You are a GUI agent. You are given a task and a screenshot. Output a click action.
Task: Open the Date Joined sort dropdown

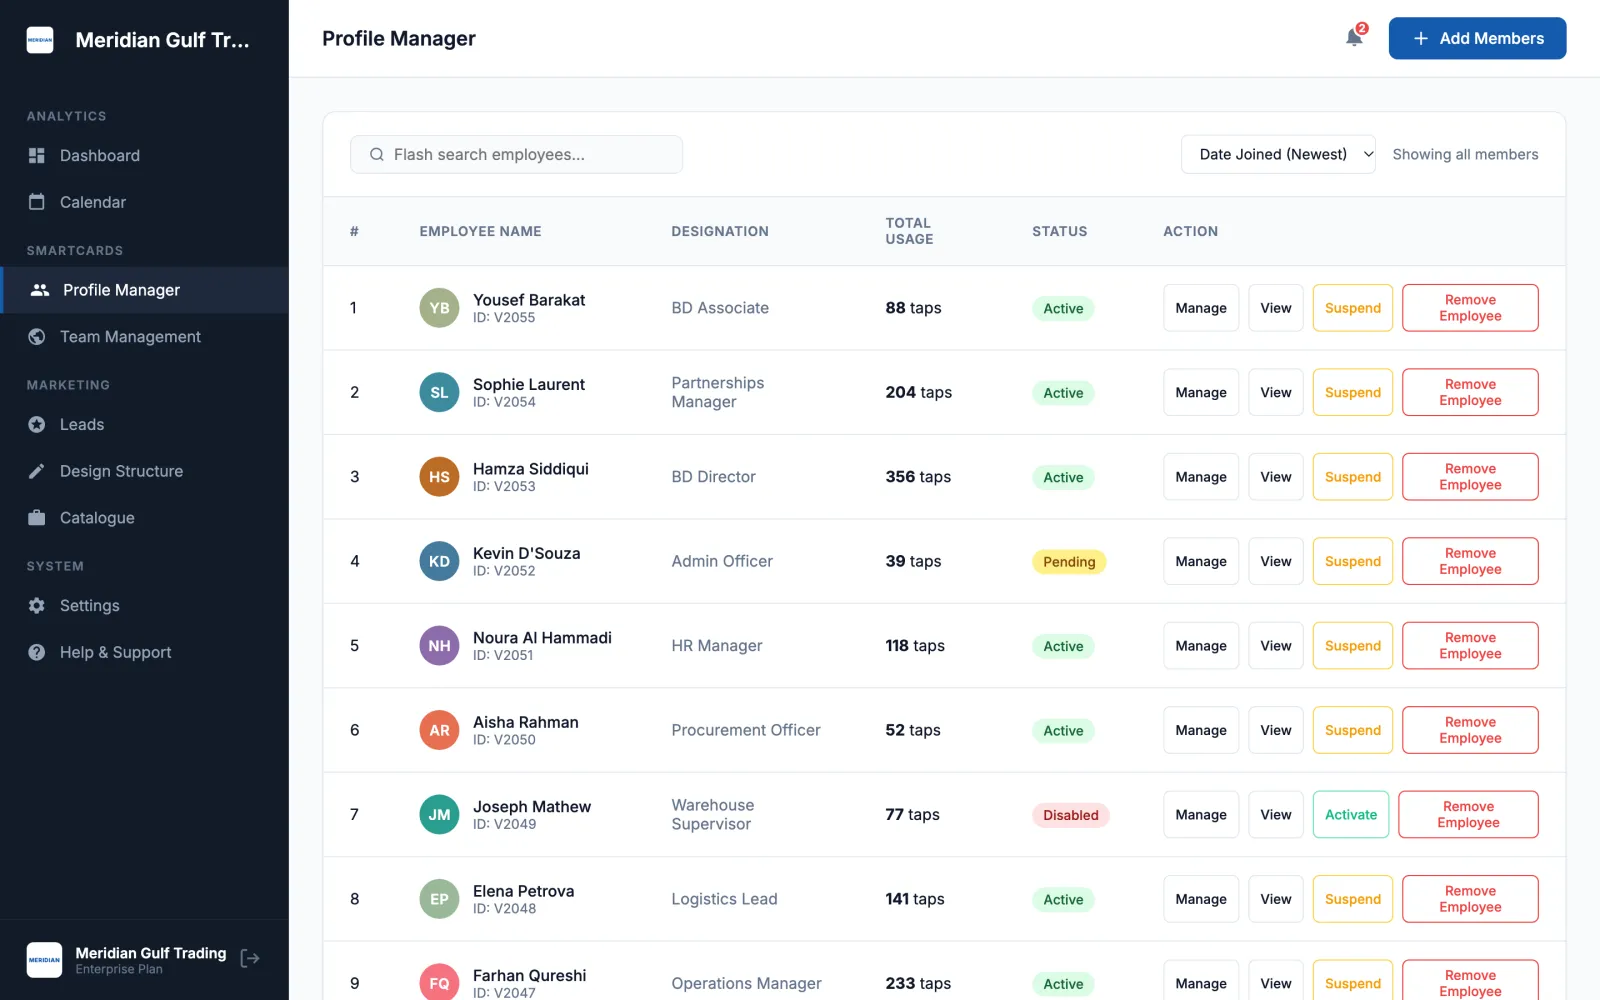pyautogui.click(x=1278, y=155)
